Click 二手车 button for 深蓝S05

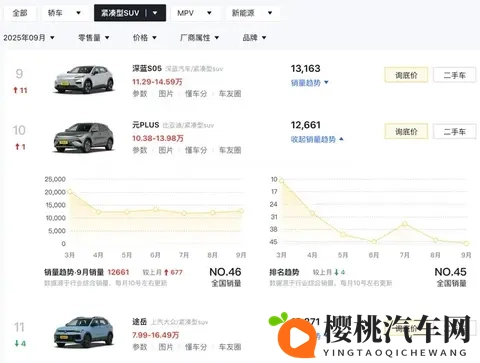tap(455, 75)
